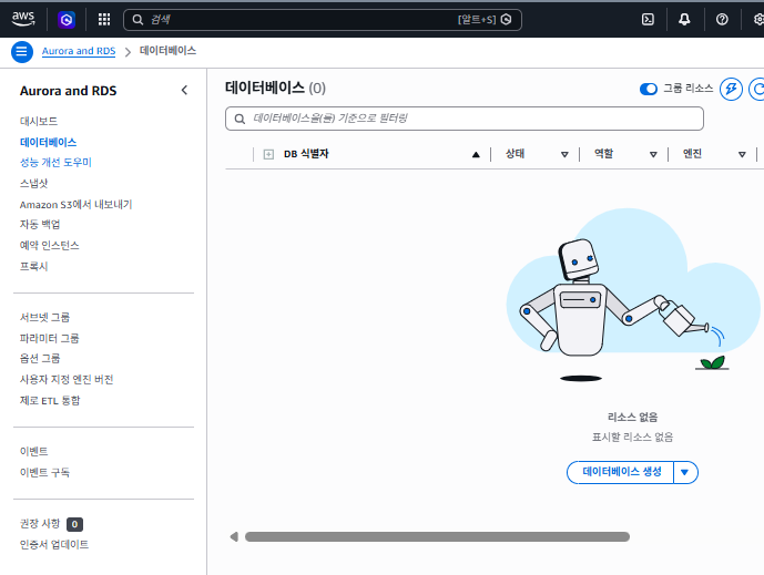Follow the Aurora and RDS breadcrumb link
Viewport: 764px width, 575px height.
pyautogui.click(x=78, y=51)
